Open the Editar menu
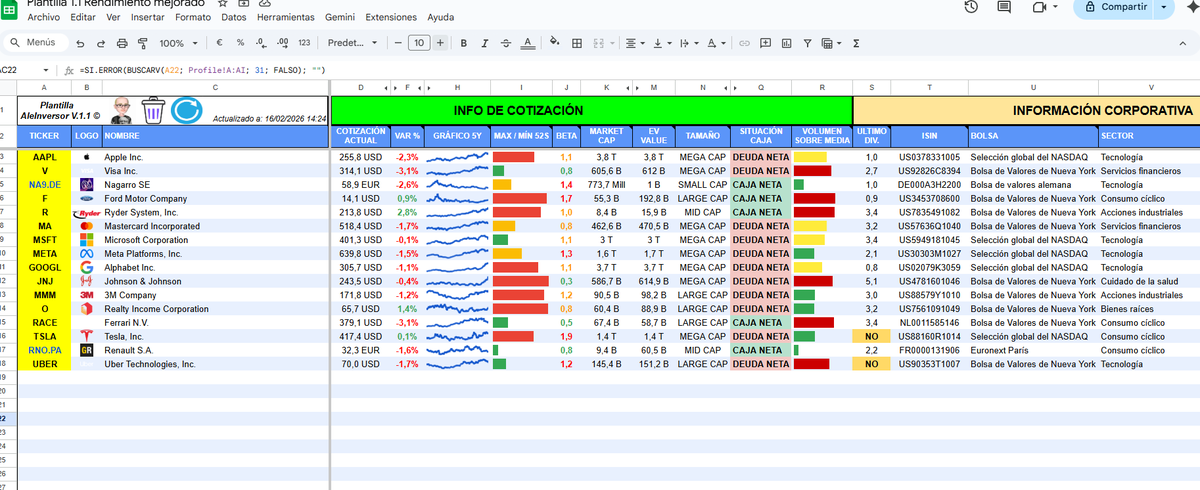This screenshot has width=1200, height=490. (x=84, y=18)
